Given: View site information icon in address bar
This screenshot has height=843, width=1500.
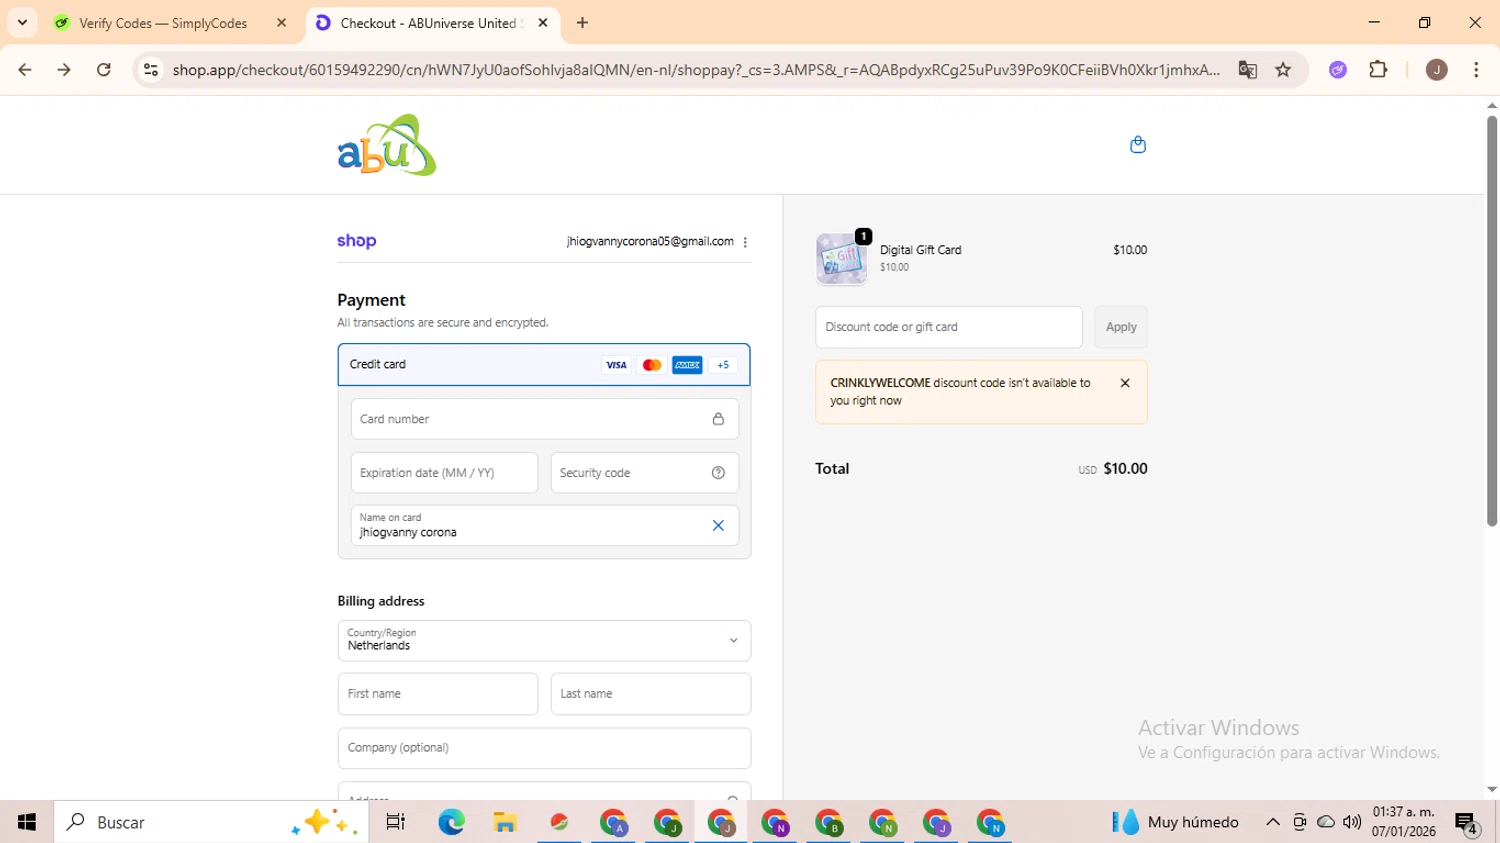Looking at the screenshot, I should click(x=151, y=70).
